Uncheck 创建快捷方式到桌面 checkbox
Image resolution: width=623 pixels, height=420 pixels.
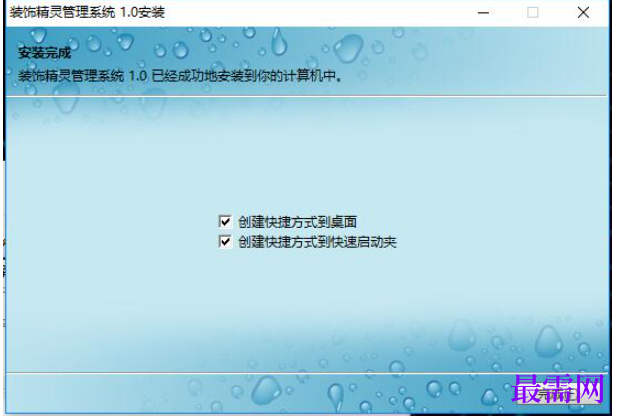(225, 221)
